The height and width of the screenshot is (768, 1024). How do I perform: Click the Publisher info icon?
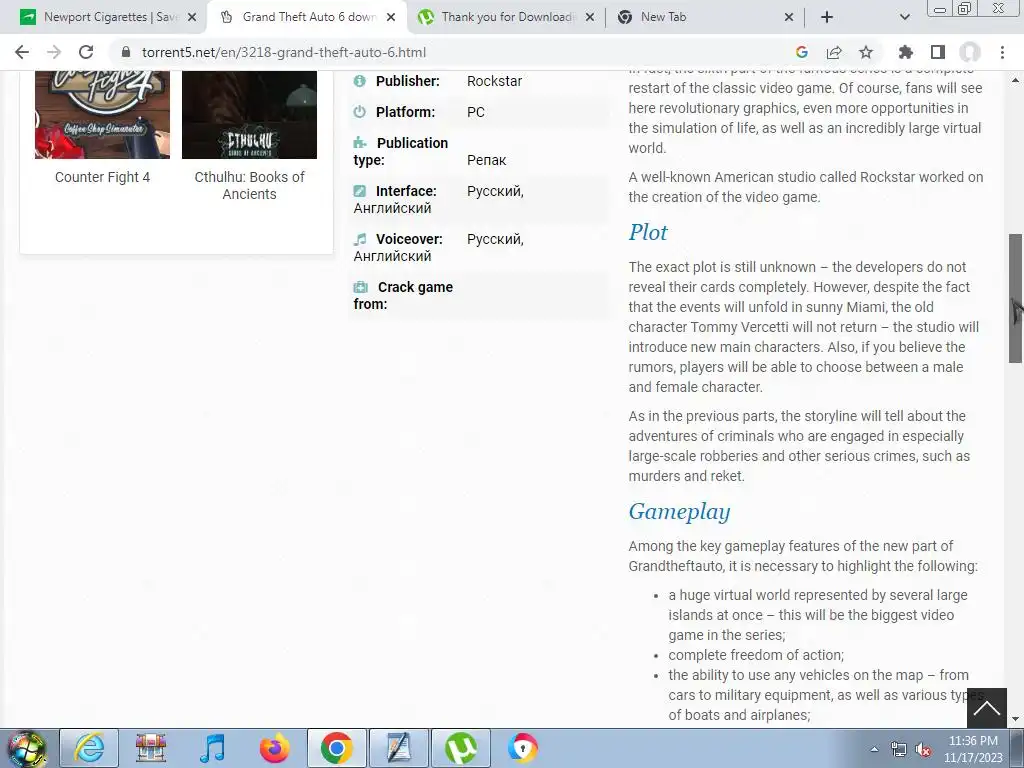(x=359, y=81)
